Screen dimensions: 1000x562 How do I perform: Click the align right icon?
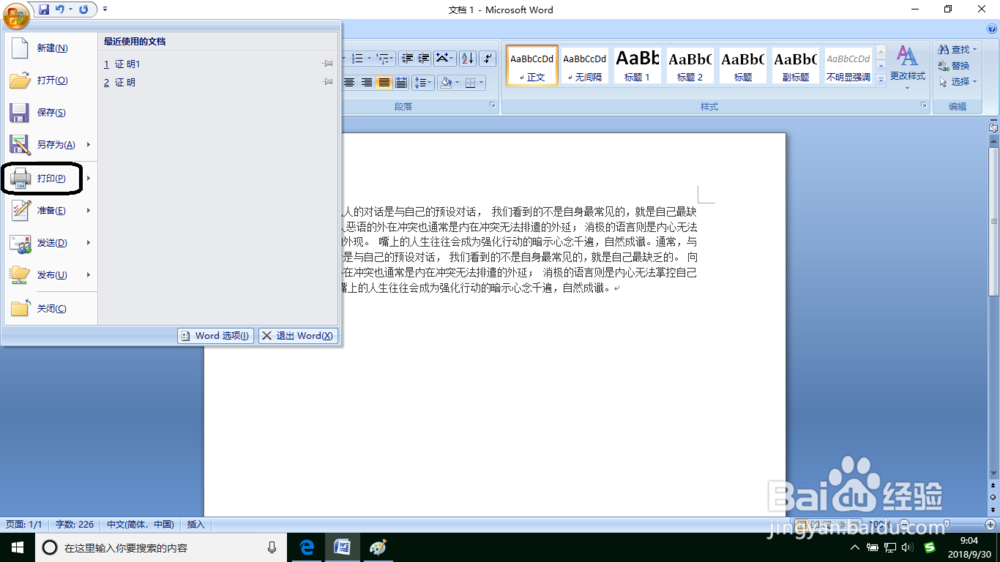pyautogui.click(x=367, y=82)
